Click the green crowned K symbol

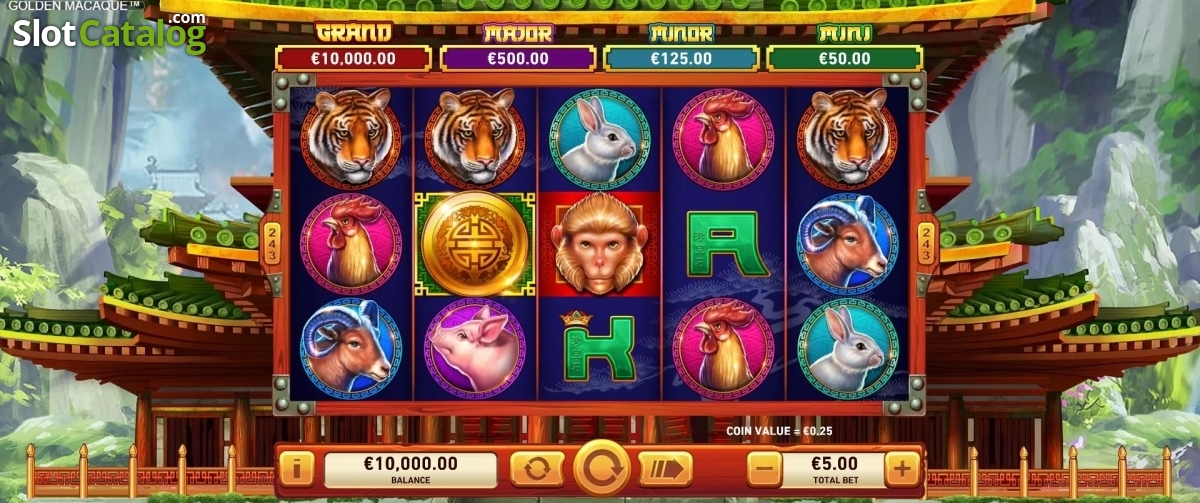598,346
